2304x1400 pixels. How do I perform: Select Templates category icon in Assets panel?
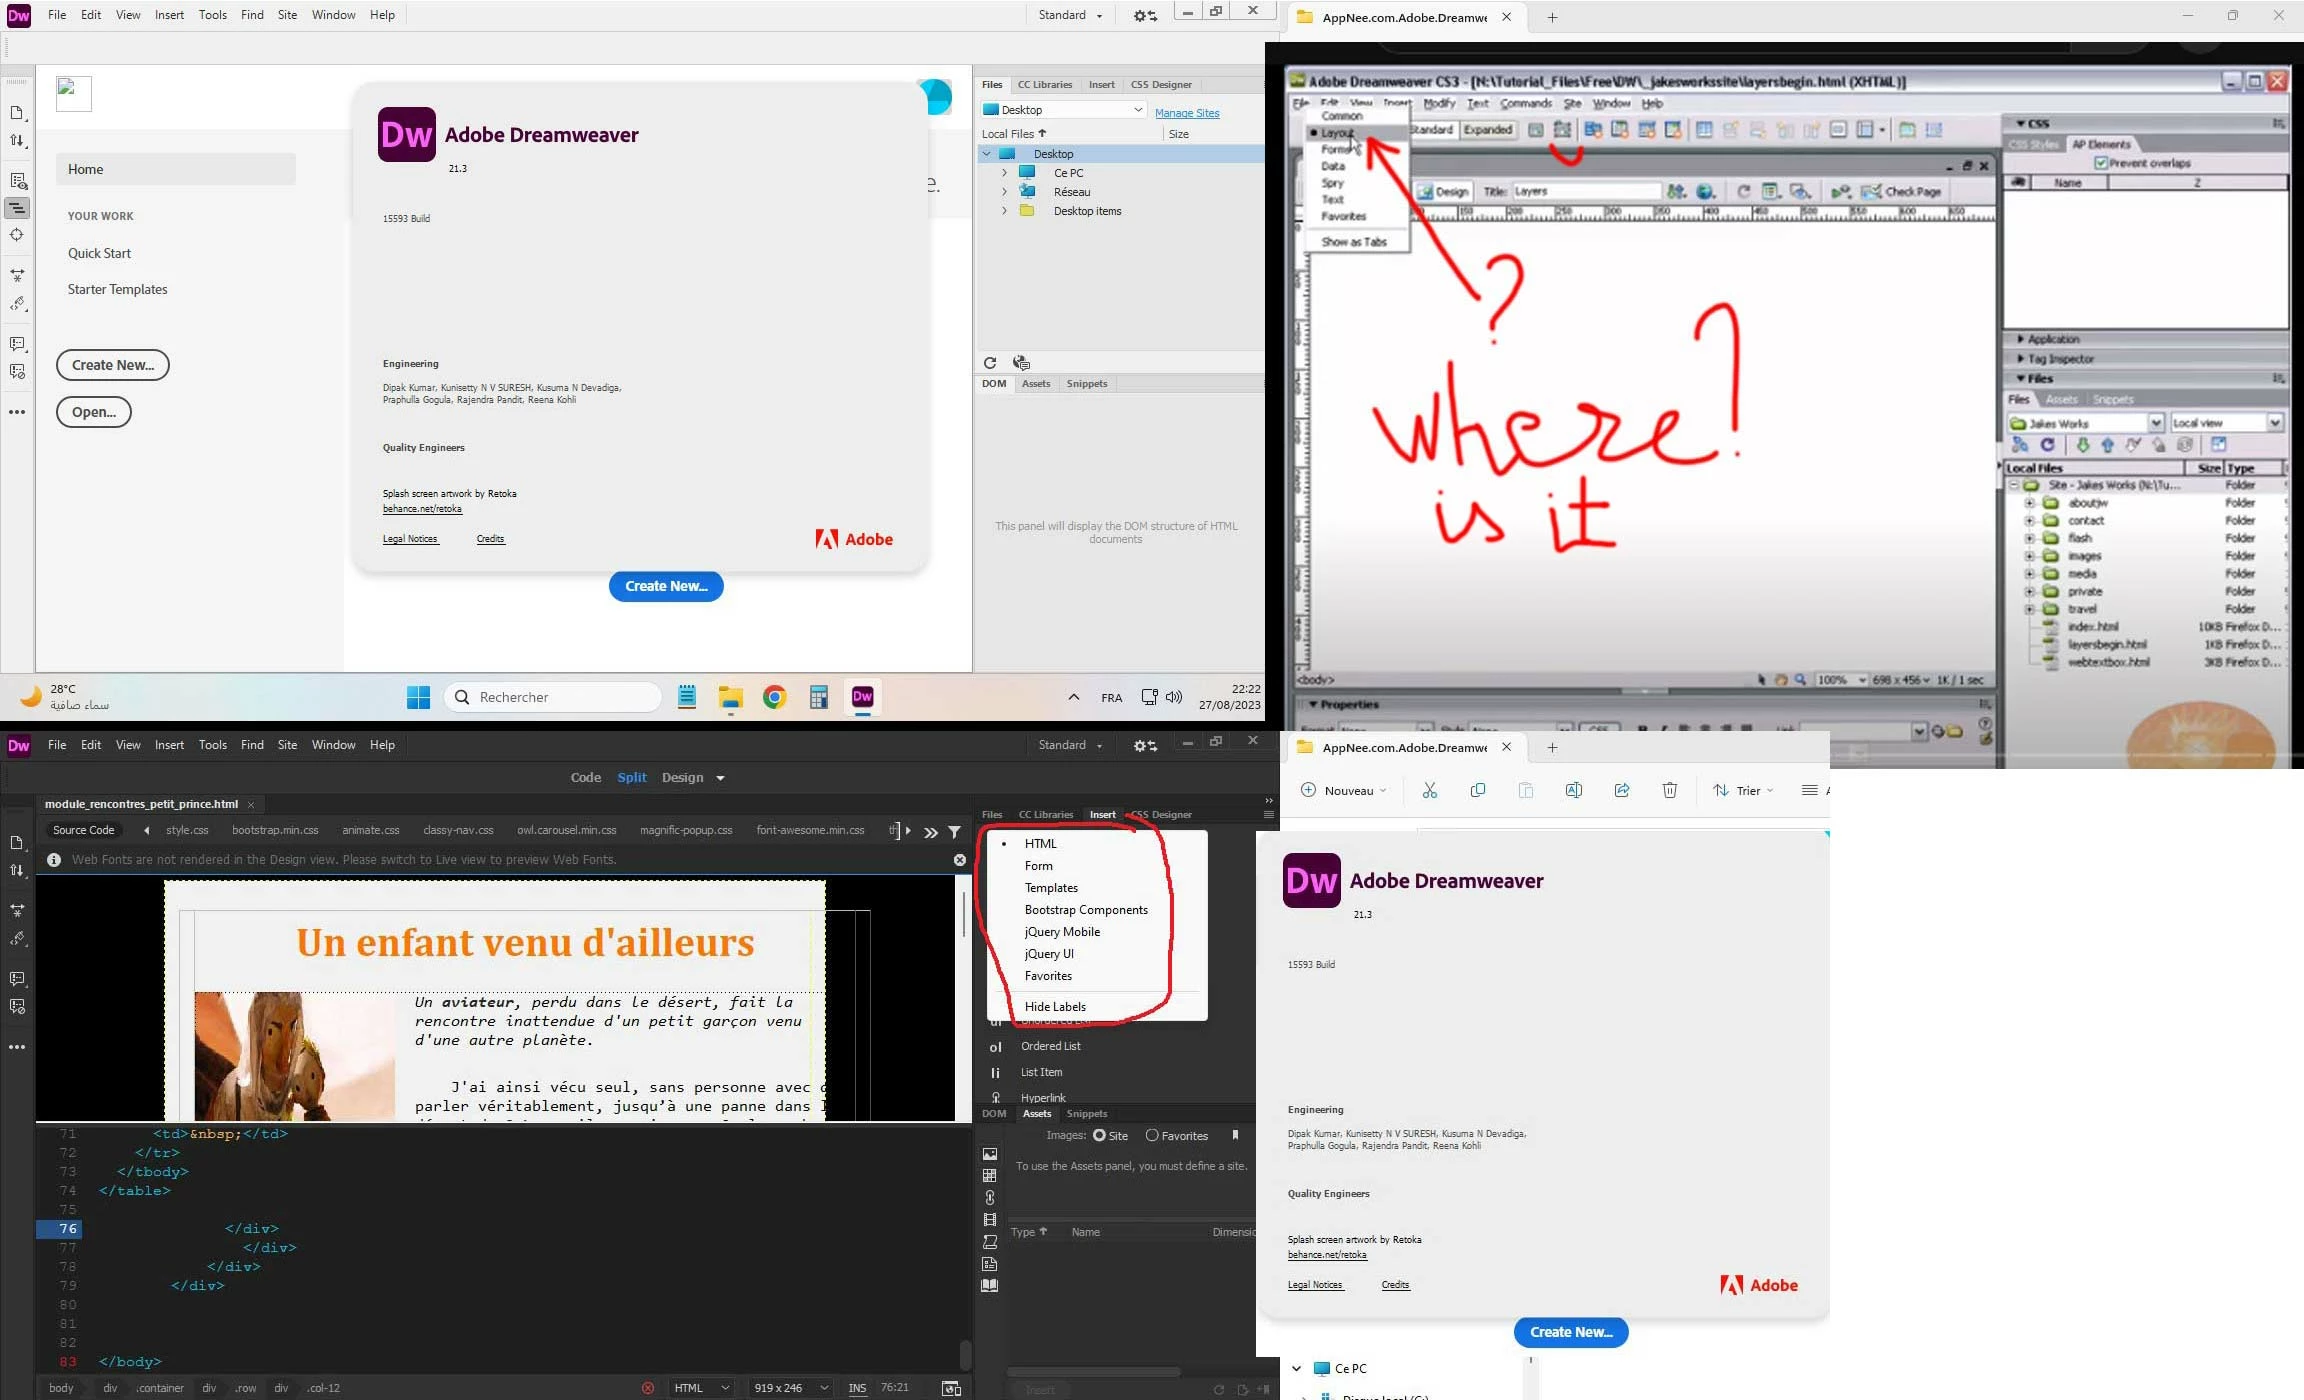[990, 1264]
